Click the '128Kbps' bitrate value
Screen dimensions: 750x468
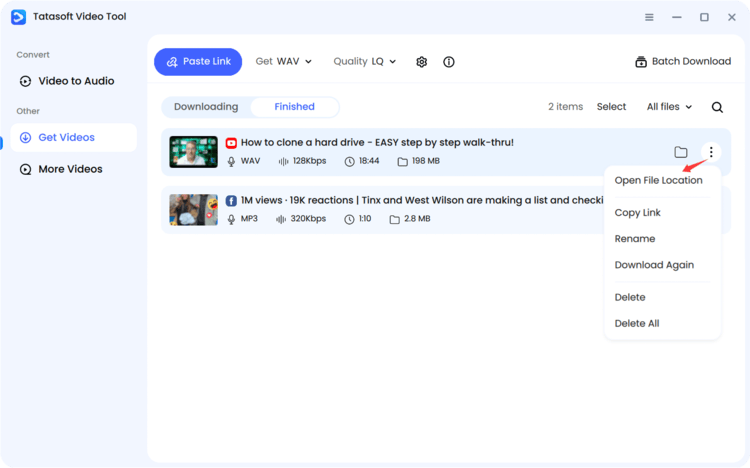[x=309, y=161]
